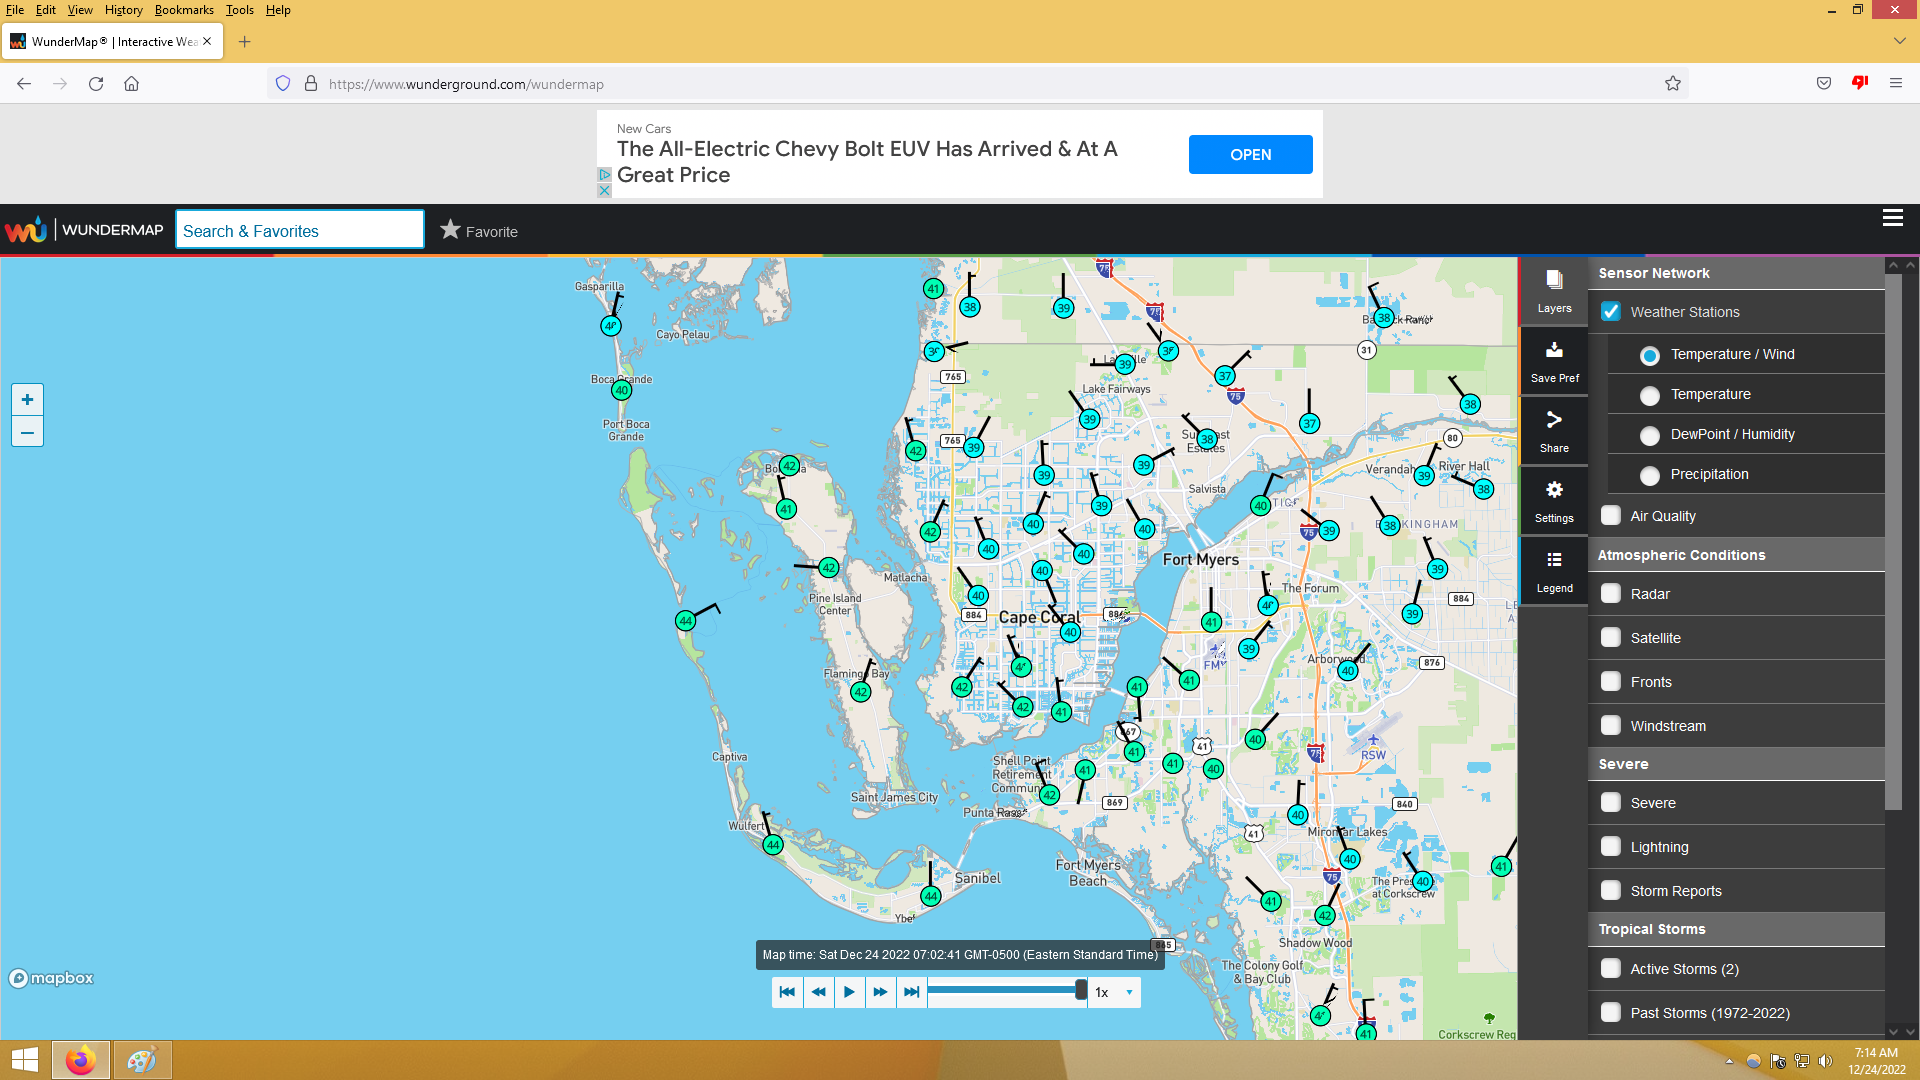
Task: Click the Favorite star icon
Action: click(x=451, y=230)
